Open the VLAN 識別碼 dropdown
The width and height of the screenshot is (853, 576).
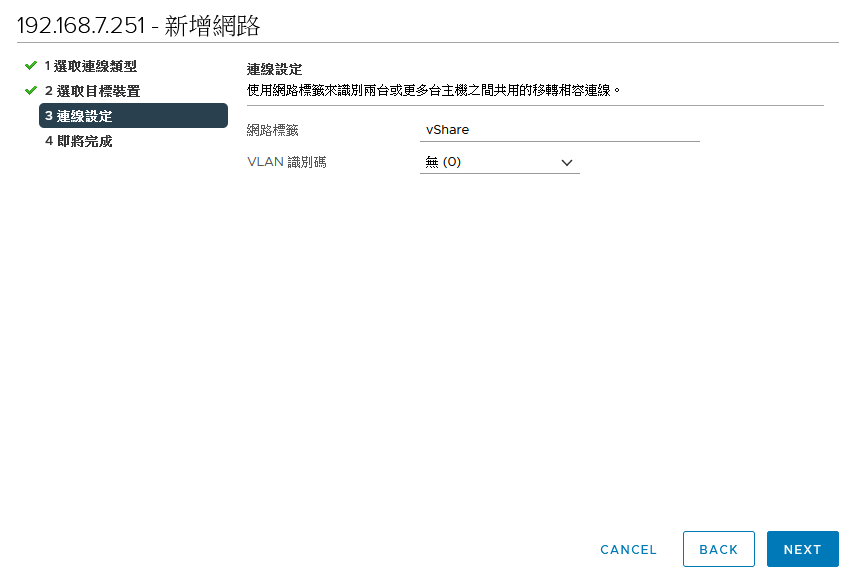pyautogui.click(x=499, y=162)
